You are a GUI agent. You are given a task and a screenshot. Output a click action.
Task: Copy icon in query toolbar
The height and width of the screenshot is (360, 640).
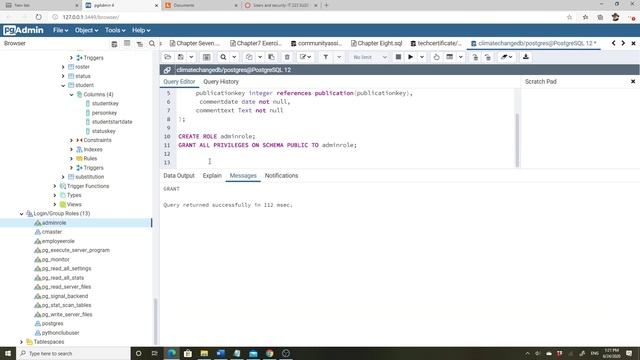[x=249, y=57]
